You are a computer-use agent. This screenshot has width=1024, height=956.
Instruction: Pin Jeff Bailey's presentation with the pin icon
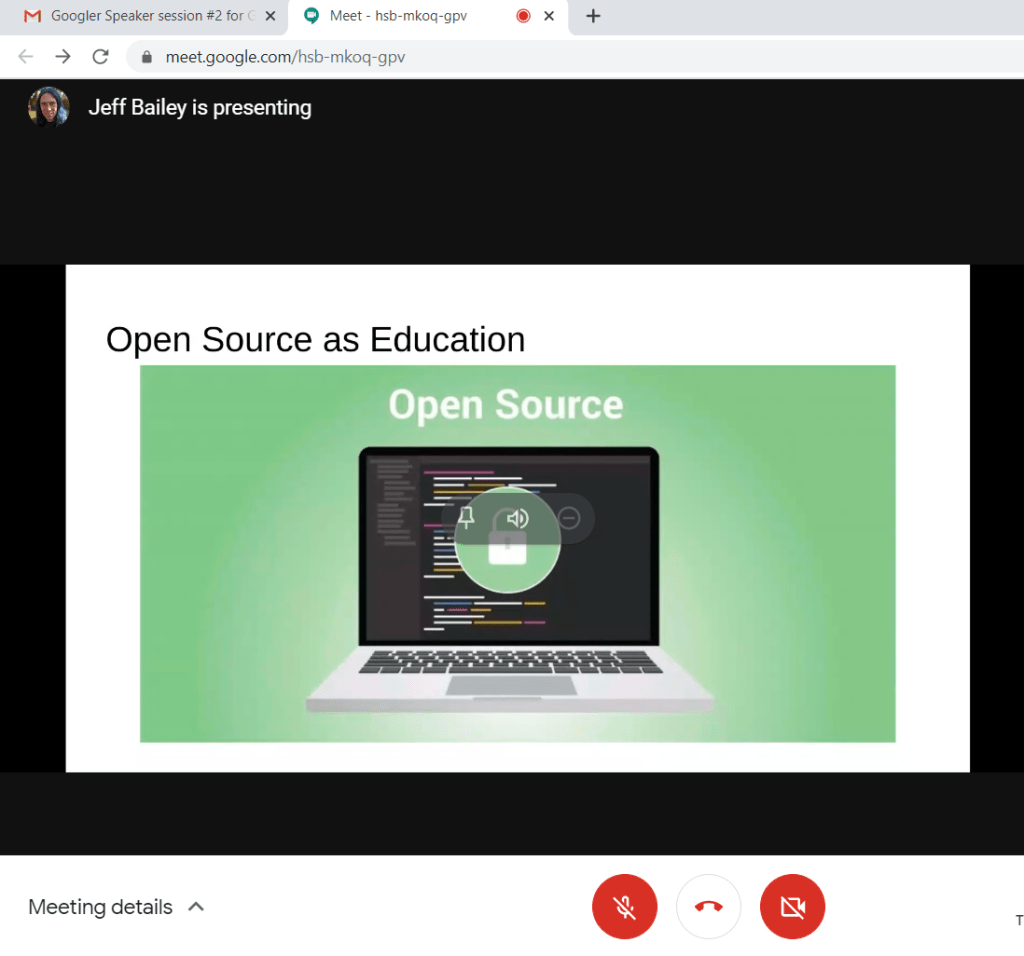(466, 518)
